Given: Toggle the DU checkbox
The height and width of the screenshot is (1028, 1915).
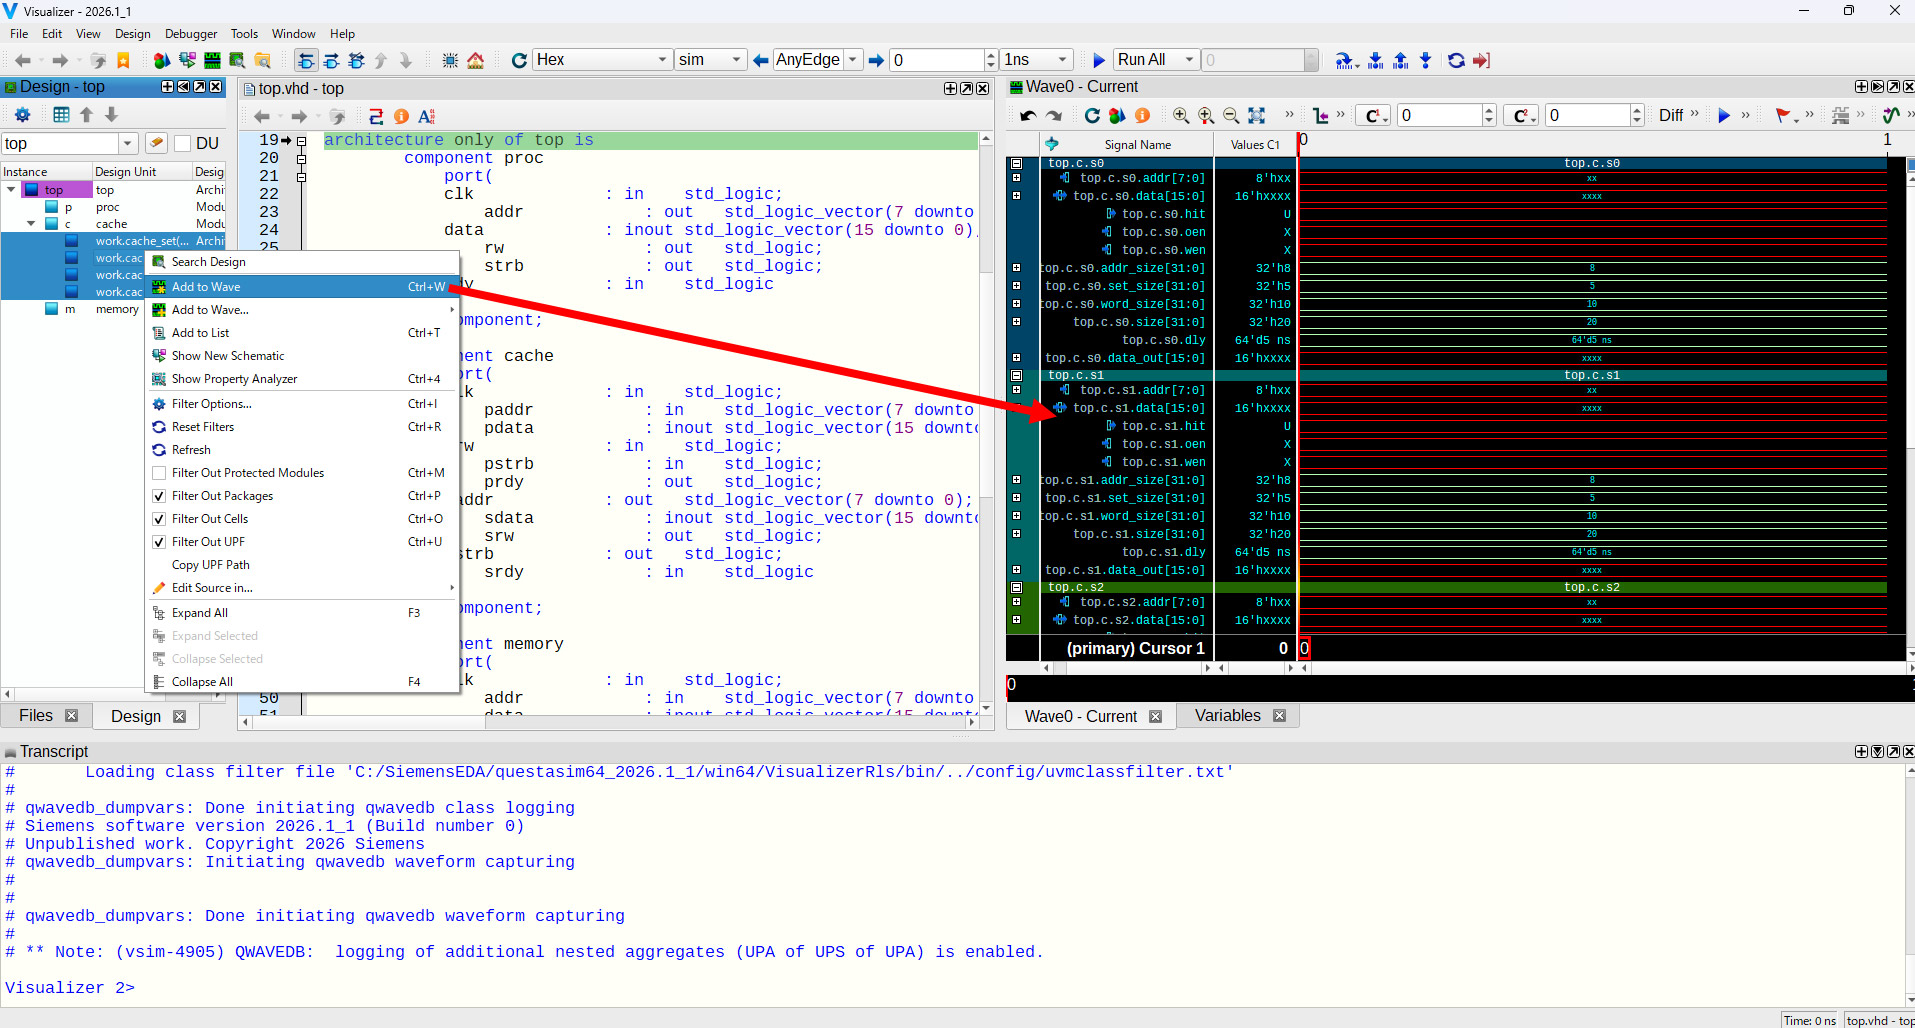Looking at the screenshot, I should point(182,143).
